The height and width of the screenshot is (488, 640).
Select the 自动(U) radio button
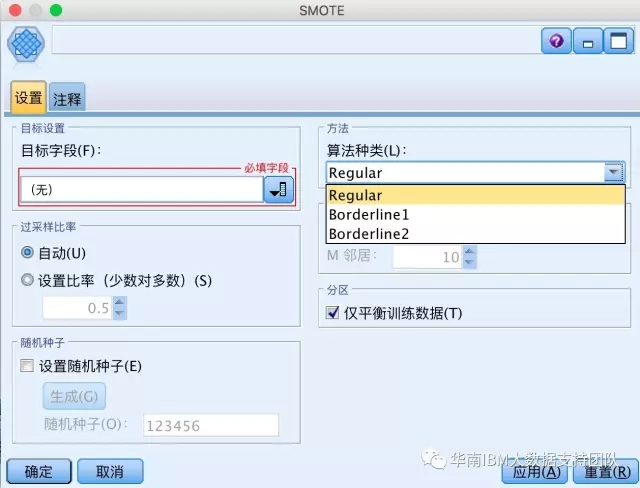tap(27, 253)
